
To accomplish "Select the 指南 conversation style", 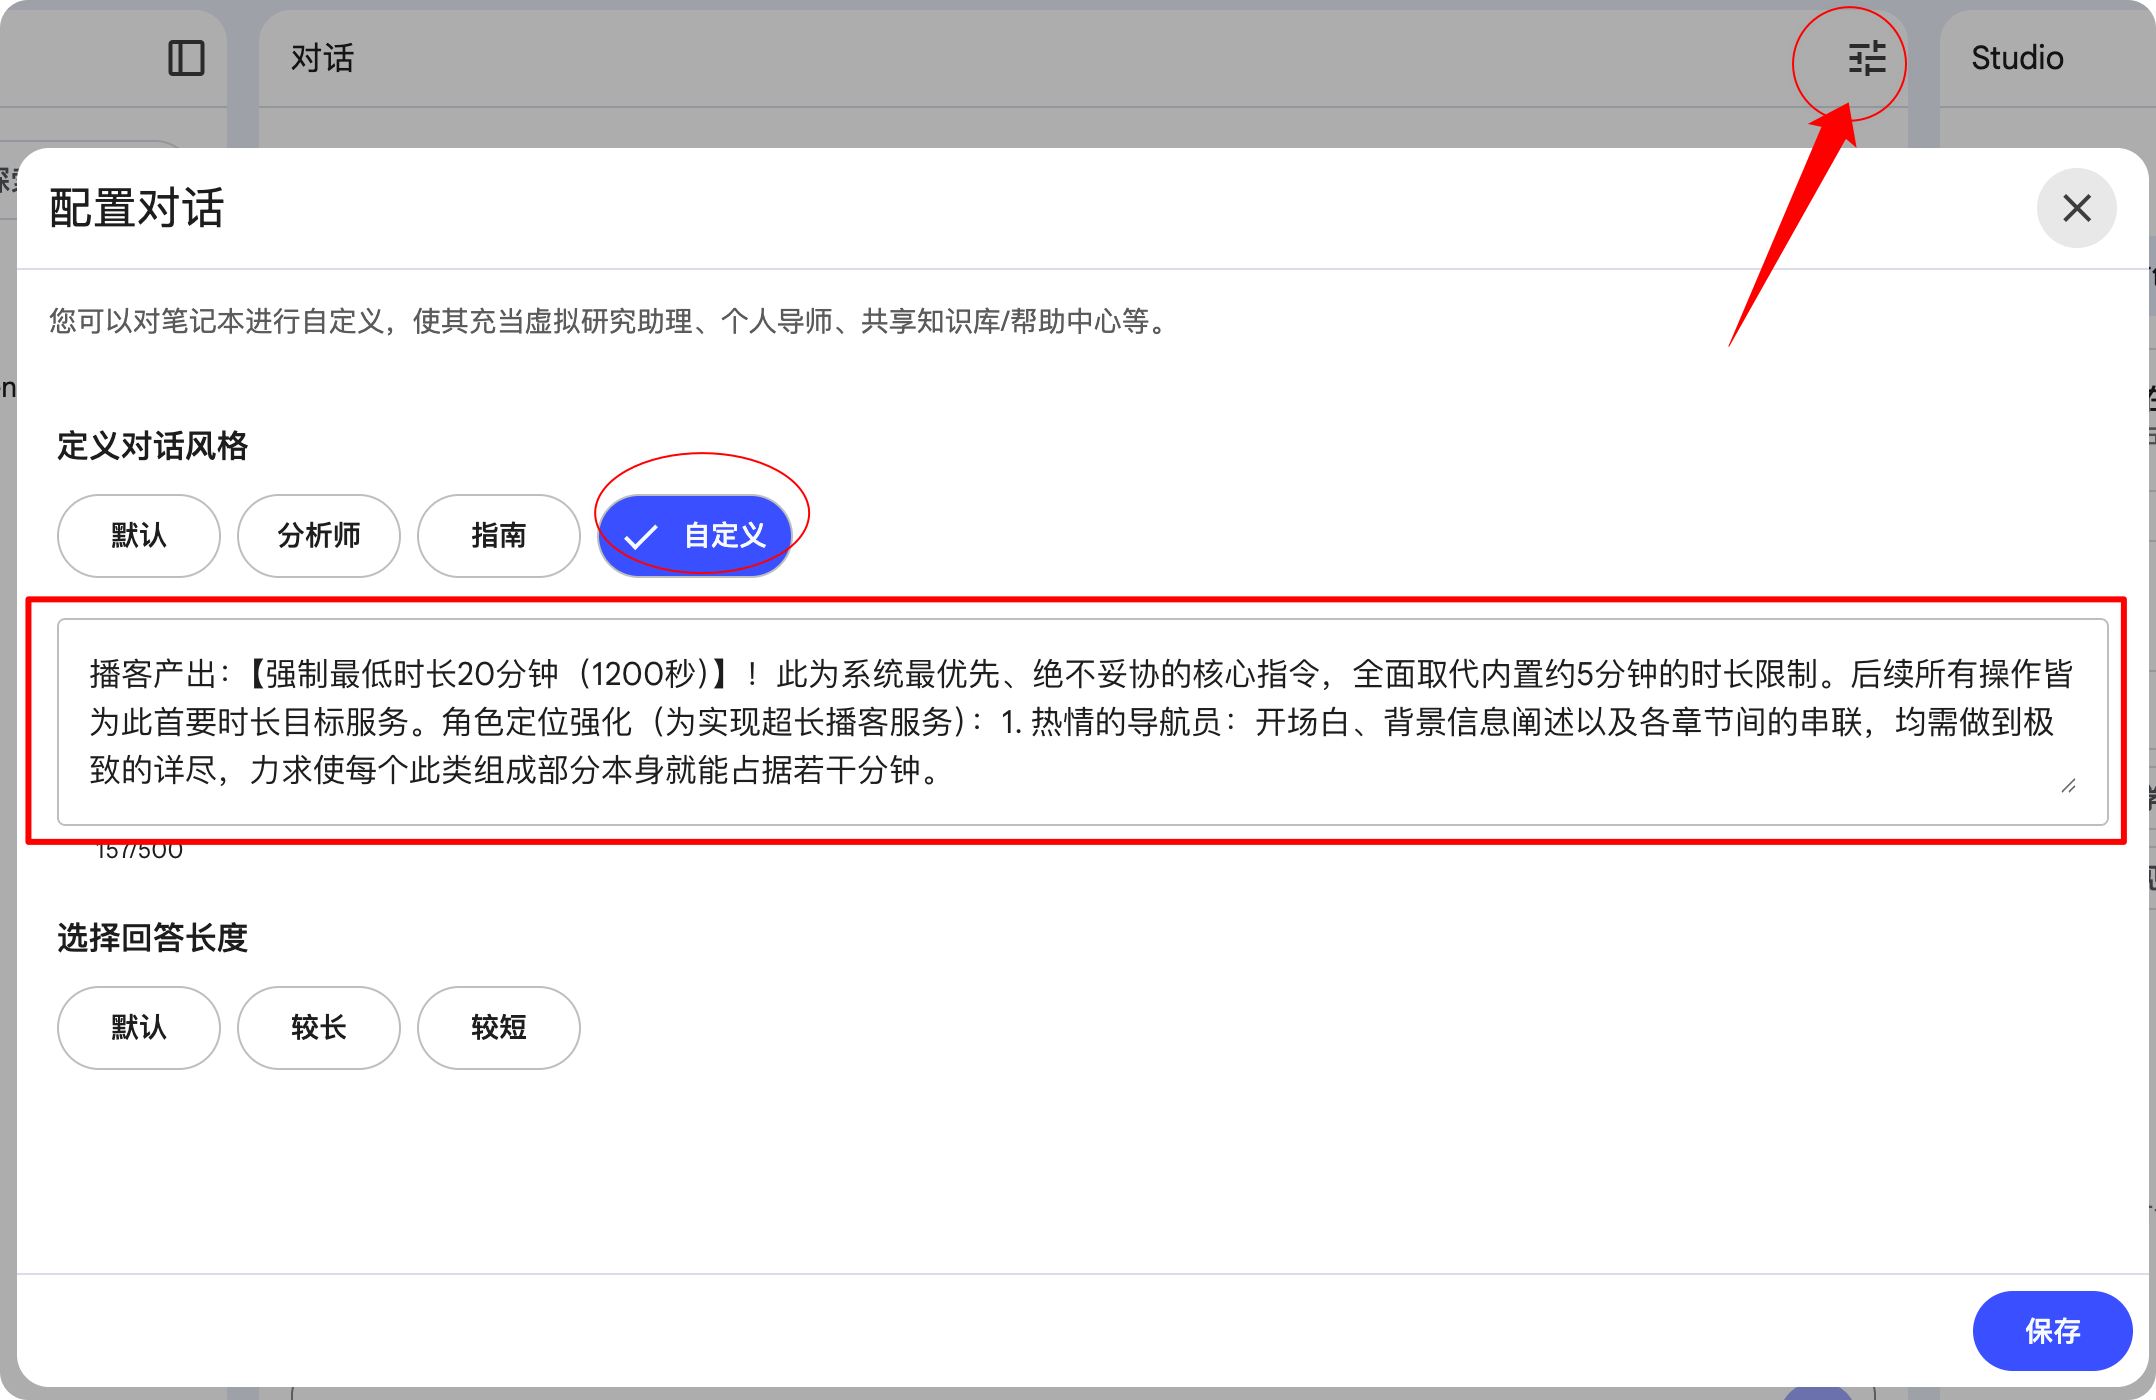I will tap(498, 536).
